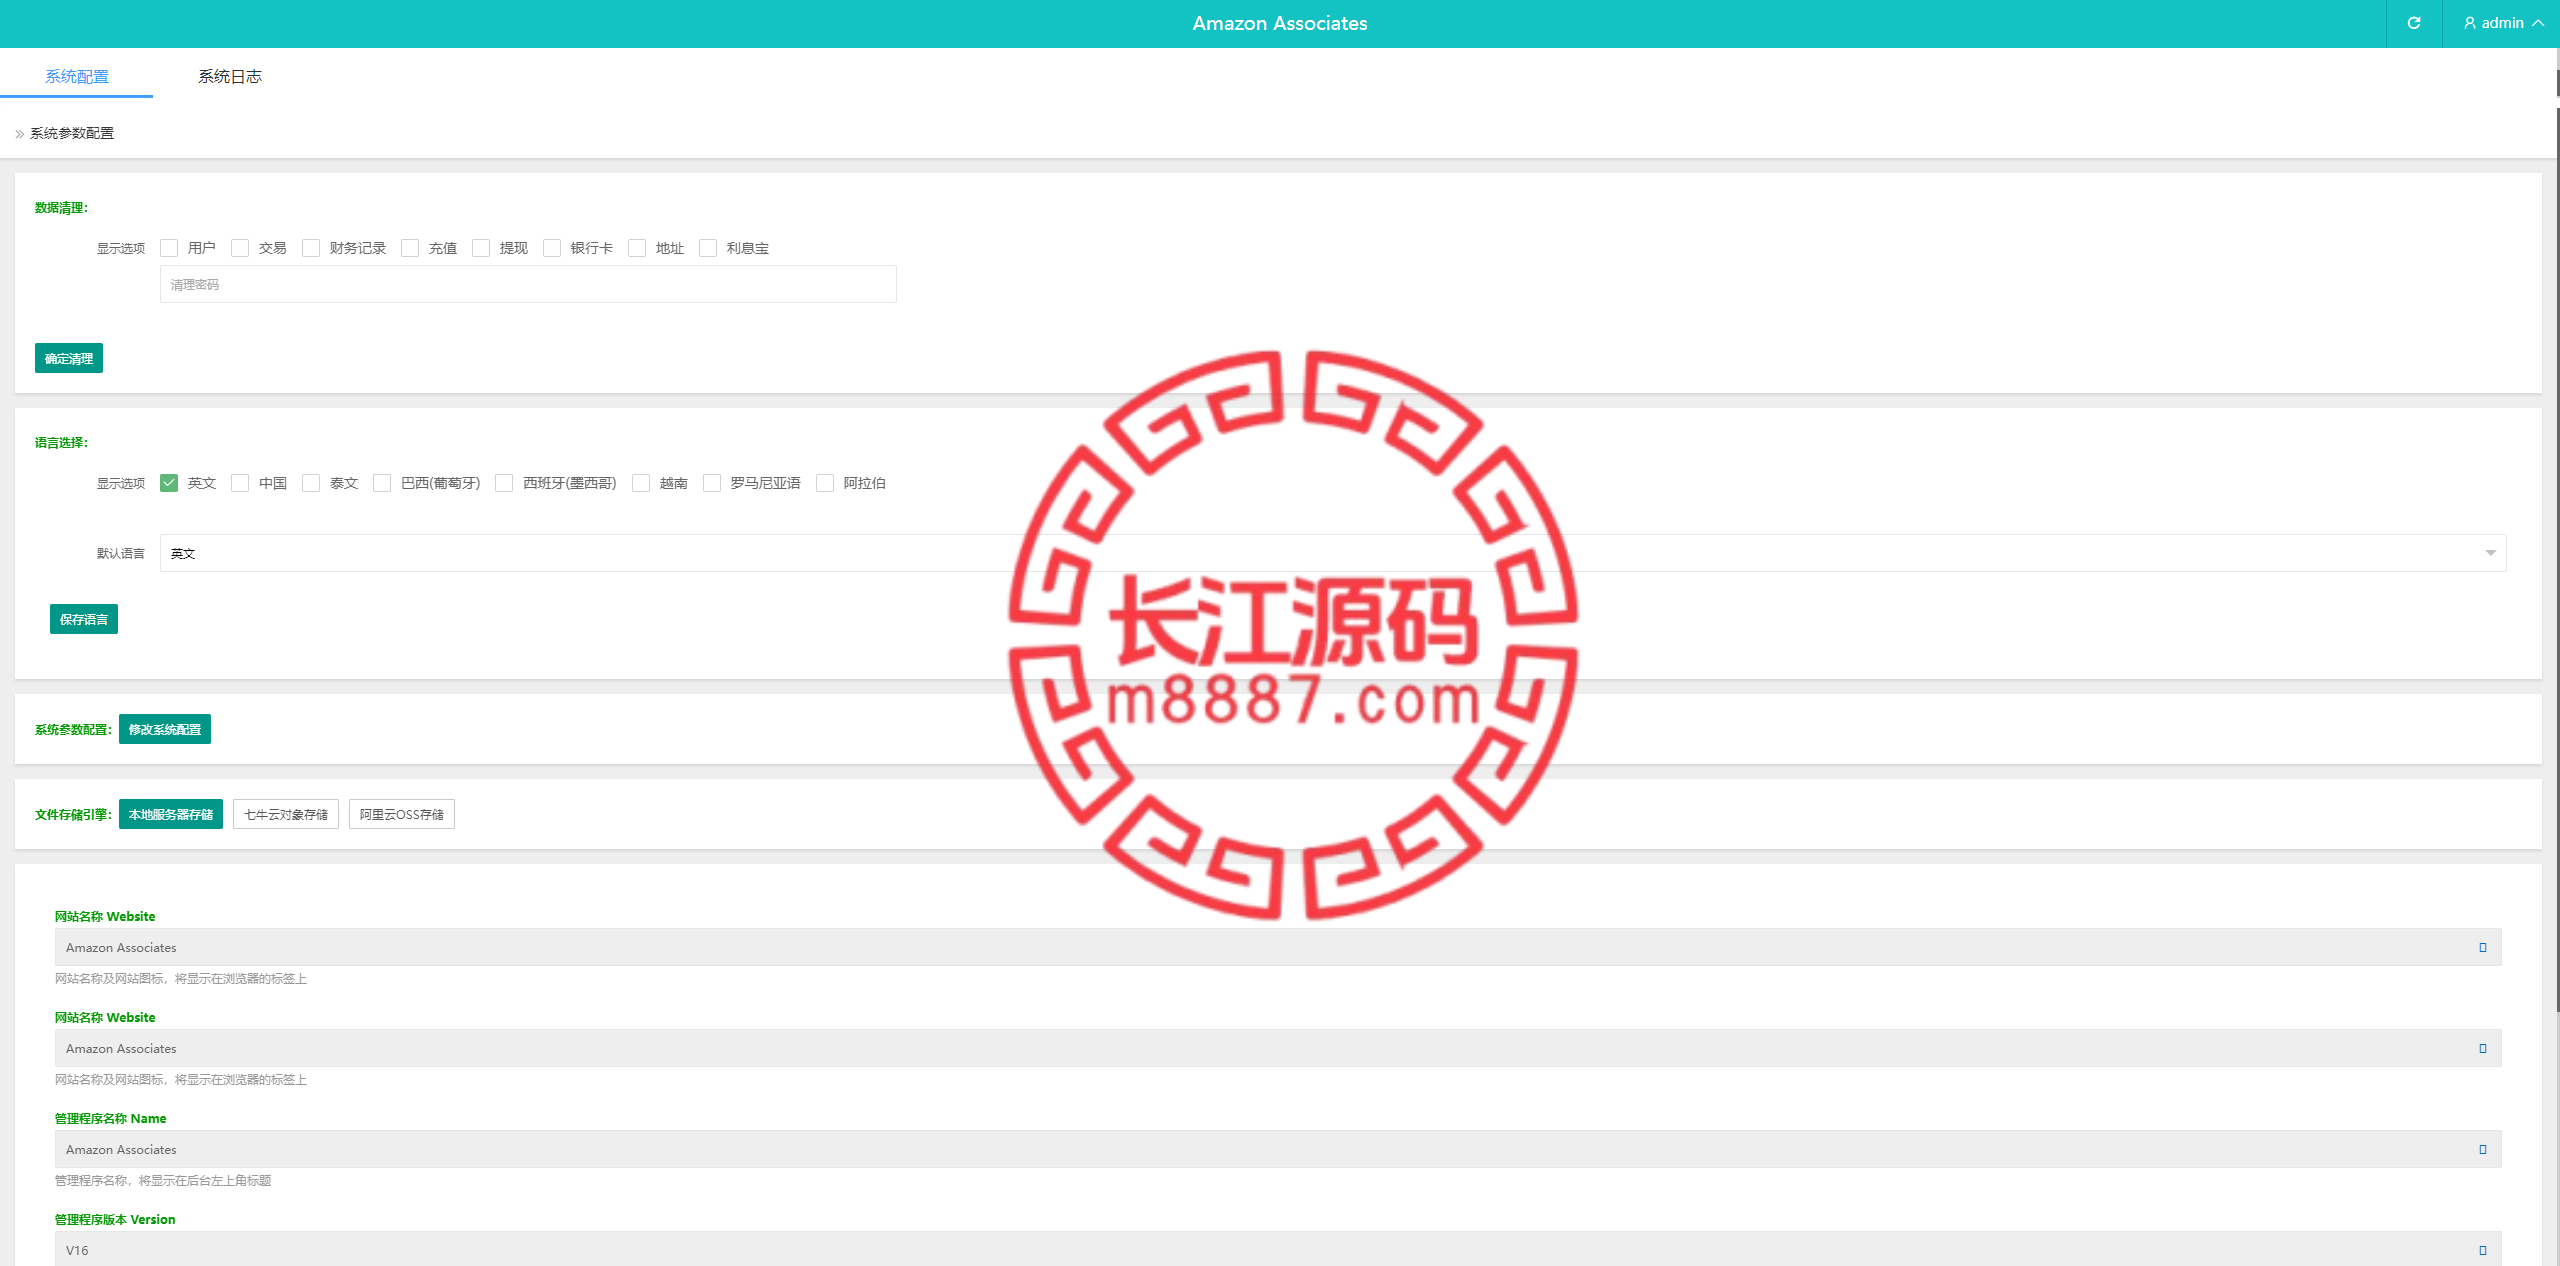Click the 确定清理 button
2560x1266 pixels.
tap(69, 358)
